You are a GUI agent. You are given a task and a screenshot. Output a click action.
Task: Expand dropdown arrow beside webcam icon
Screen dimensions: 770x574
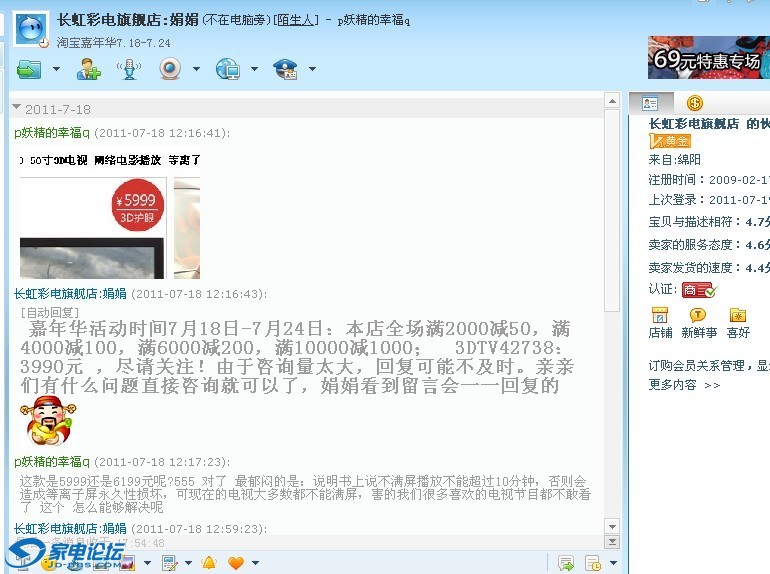point(196,70)
